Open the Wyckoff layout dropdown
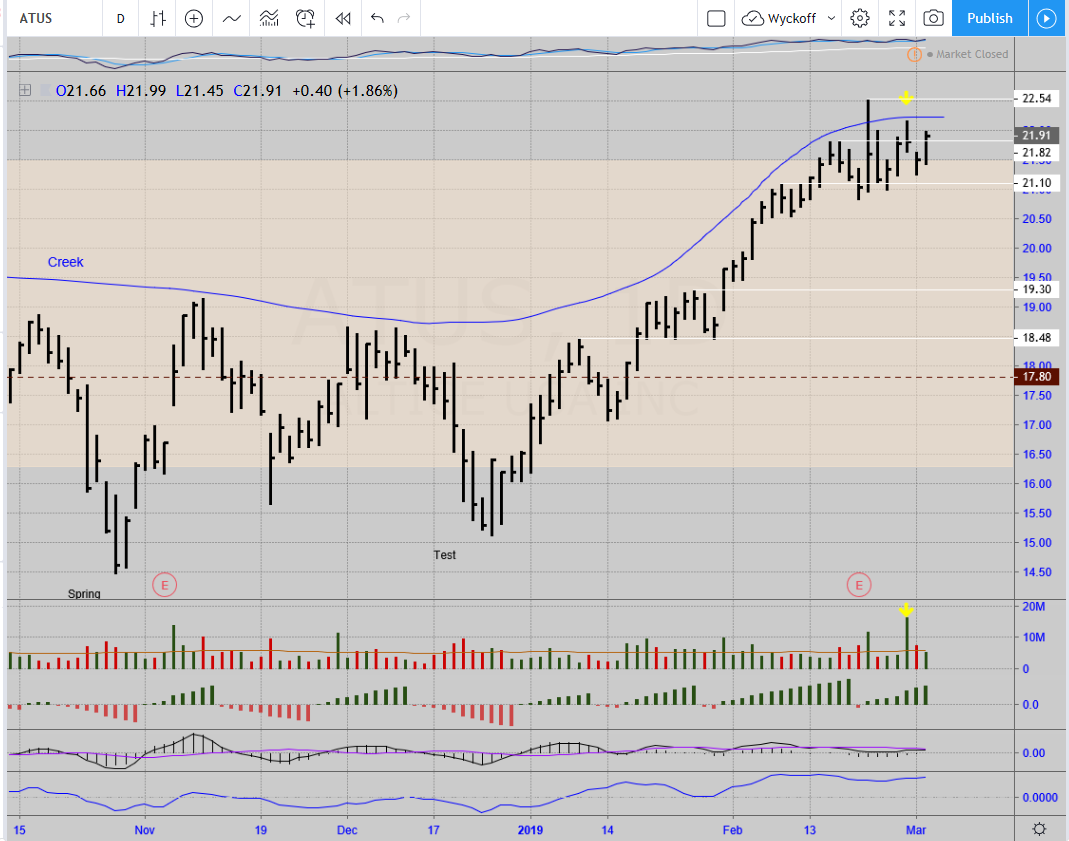 pyautogui.click(x=789, y=18)
